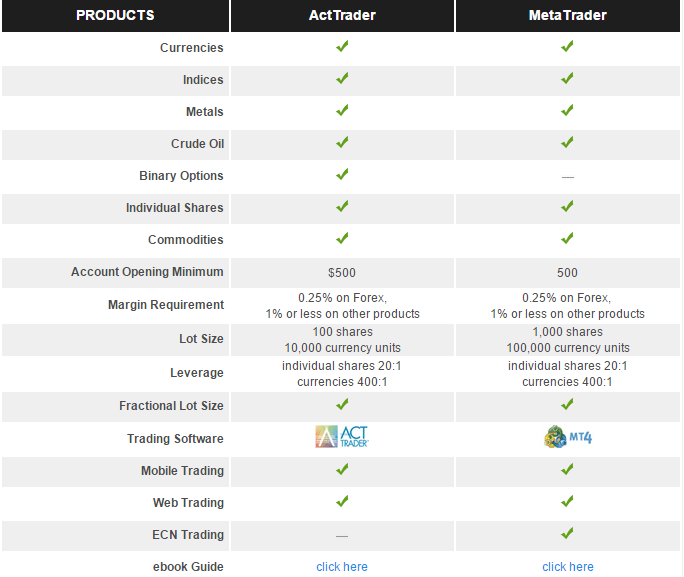Image resolution: width=684 pixels, height=577 pixels.
Task: Select the Mobile Trading row label
Action: (182, 471)
